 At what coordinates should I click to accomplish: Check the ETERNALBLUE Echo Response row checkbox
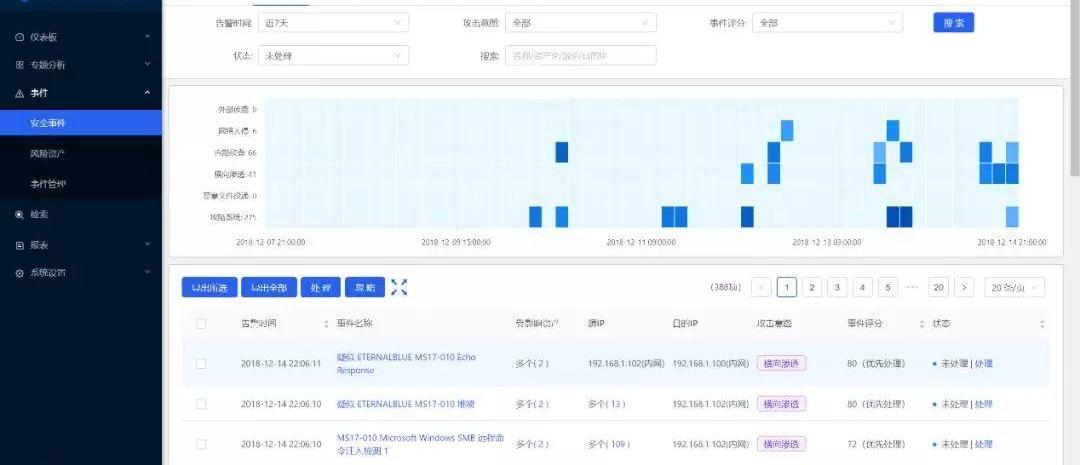tap(201, 363)
